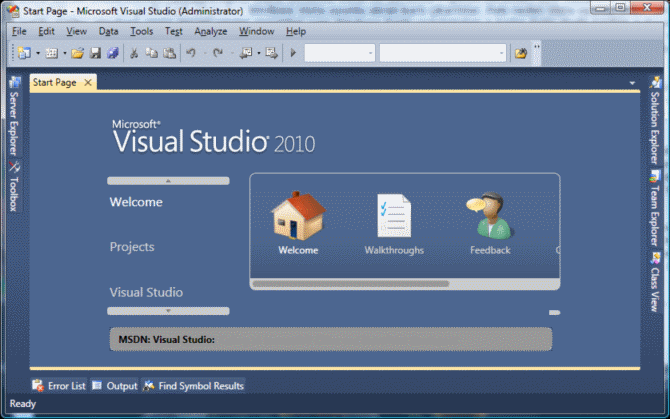
Task: Click the Open File folder icon
Action: point(77,53)
